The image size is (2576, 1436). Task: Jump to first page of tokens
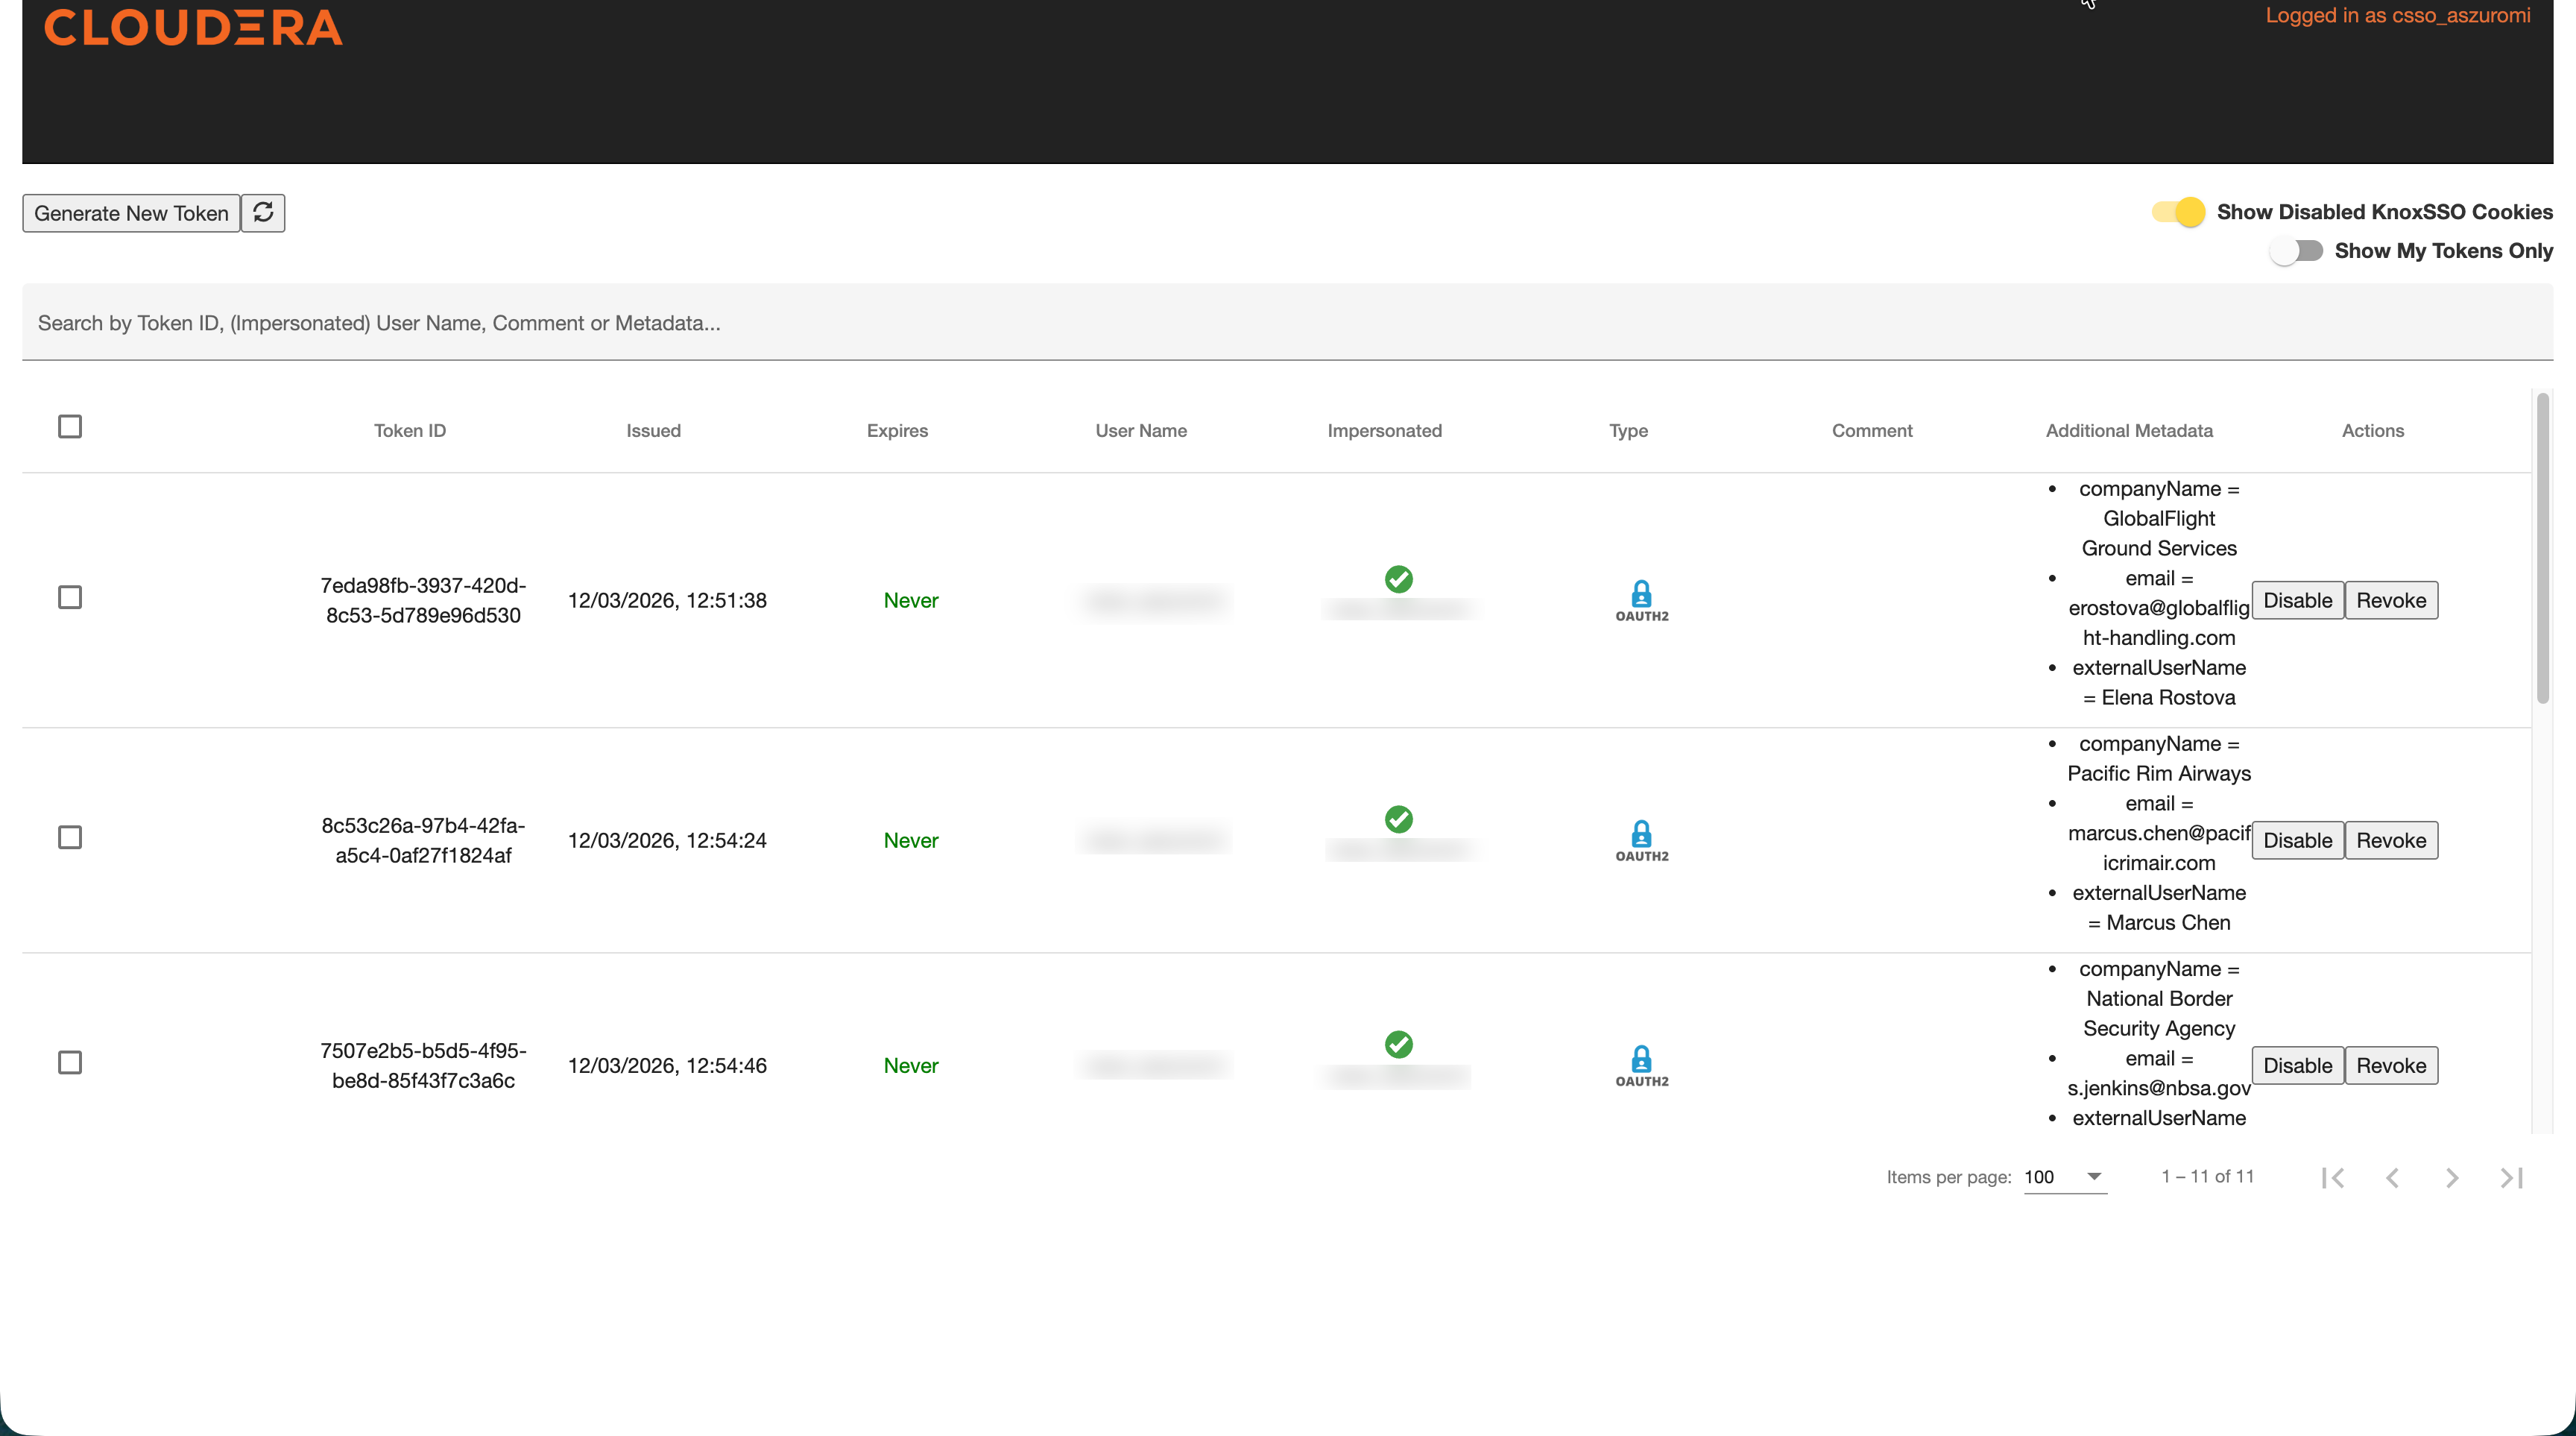2333,1177
